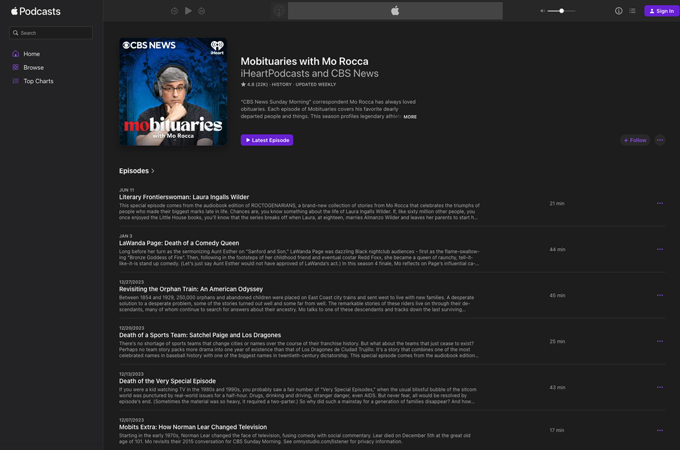This screenshot has width=680, height=450.
Task: Click the Apple Podcasts logo
Action: pyautogui.click(x=36, y=11)
